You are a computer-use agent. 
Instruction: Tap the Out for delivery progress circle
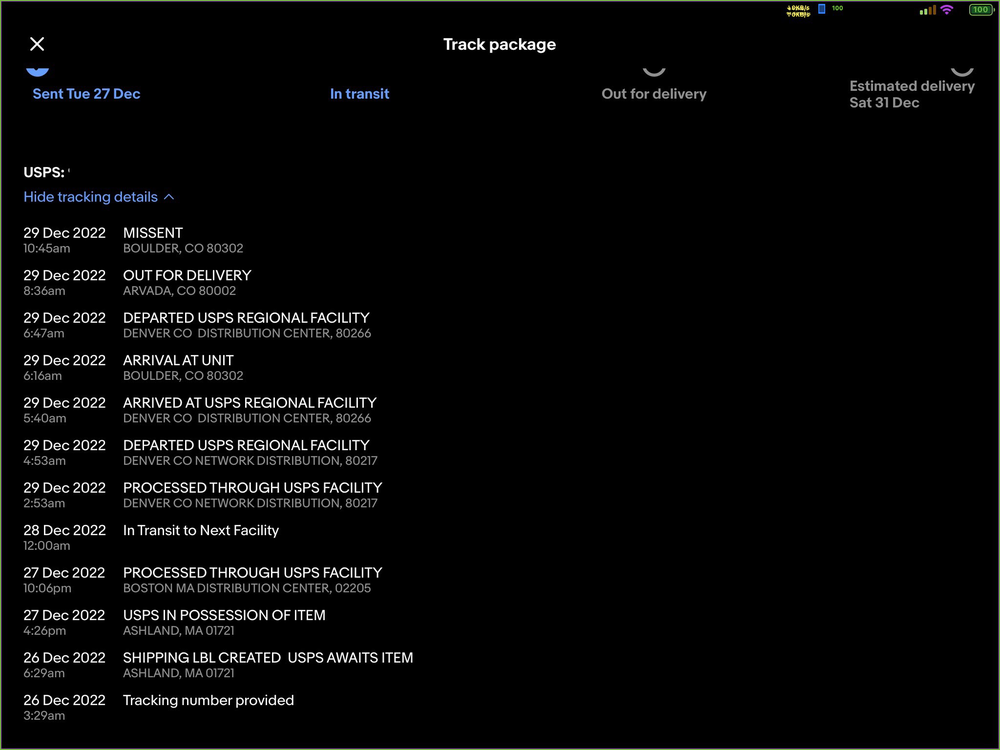pyautogui.click(x=654, y=68)
